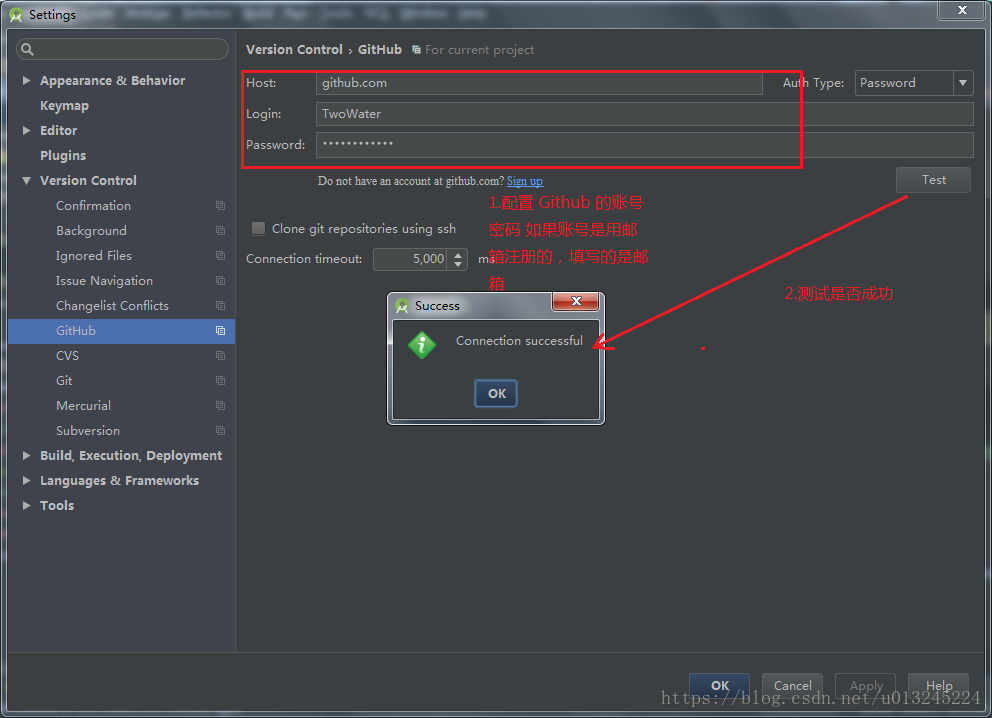This screenshot has height=718, width=992.
Task: Click the Connection timeout value field
Action: (411, 259)
